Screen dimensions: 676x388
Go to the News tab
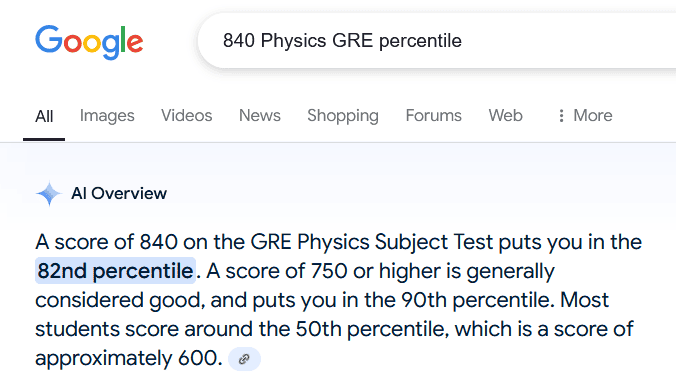260,116
